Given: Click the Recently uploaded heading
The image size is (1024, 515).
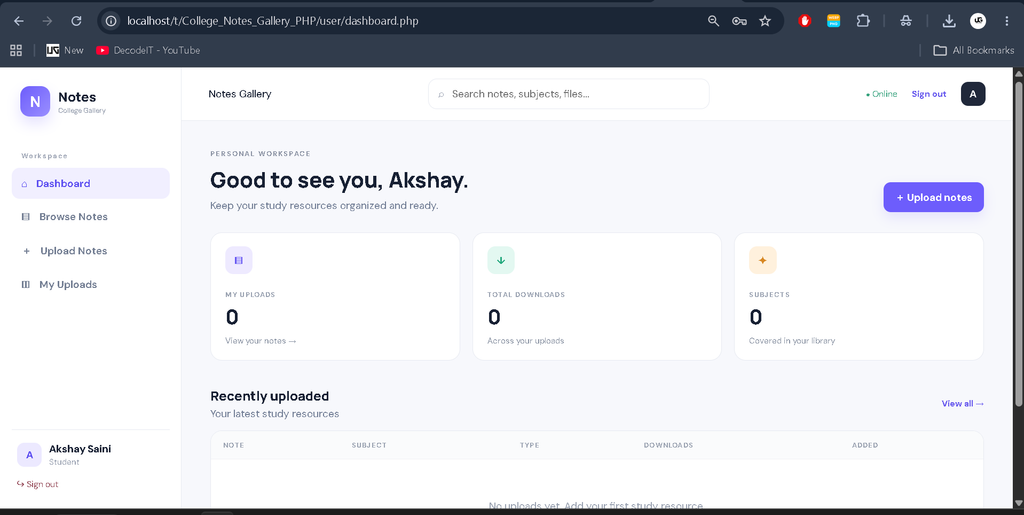Looking at the screenshot, I should (270, 396).
